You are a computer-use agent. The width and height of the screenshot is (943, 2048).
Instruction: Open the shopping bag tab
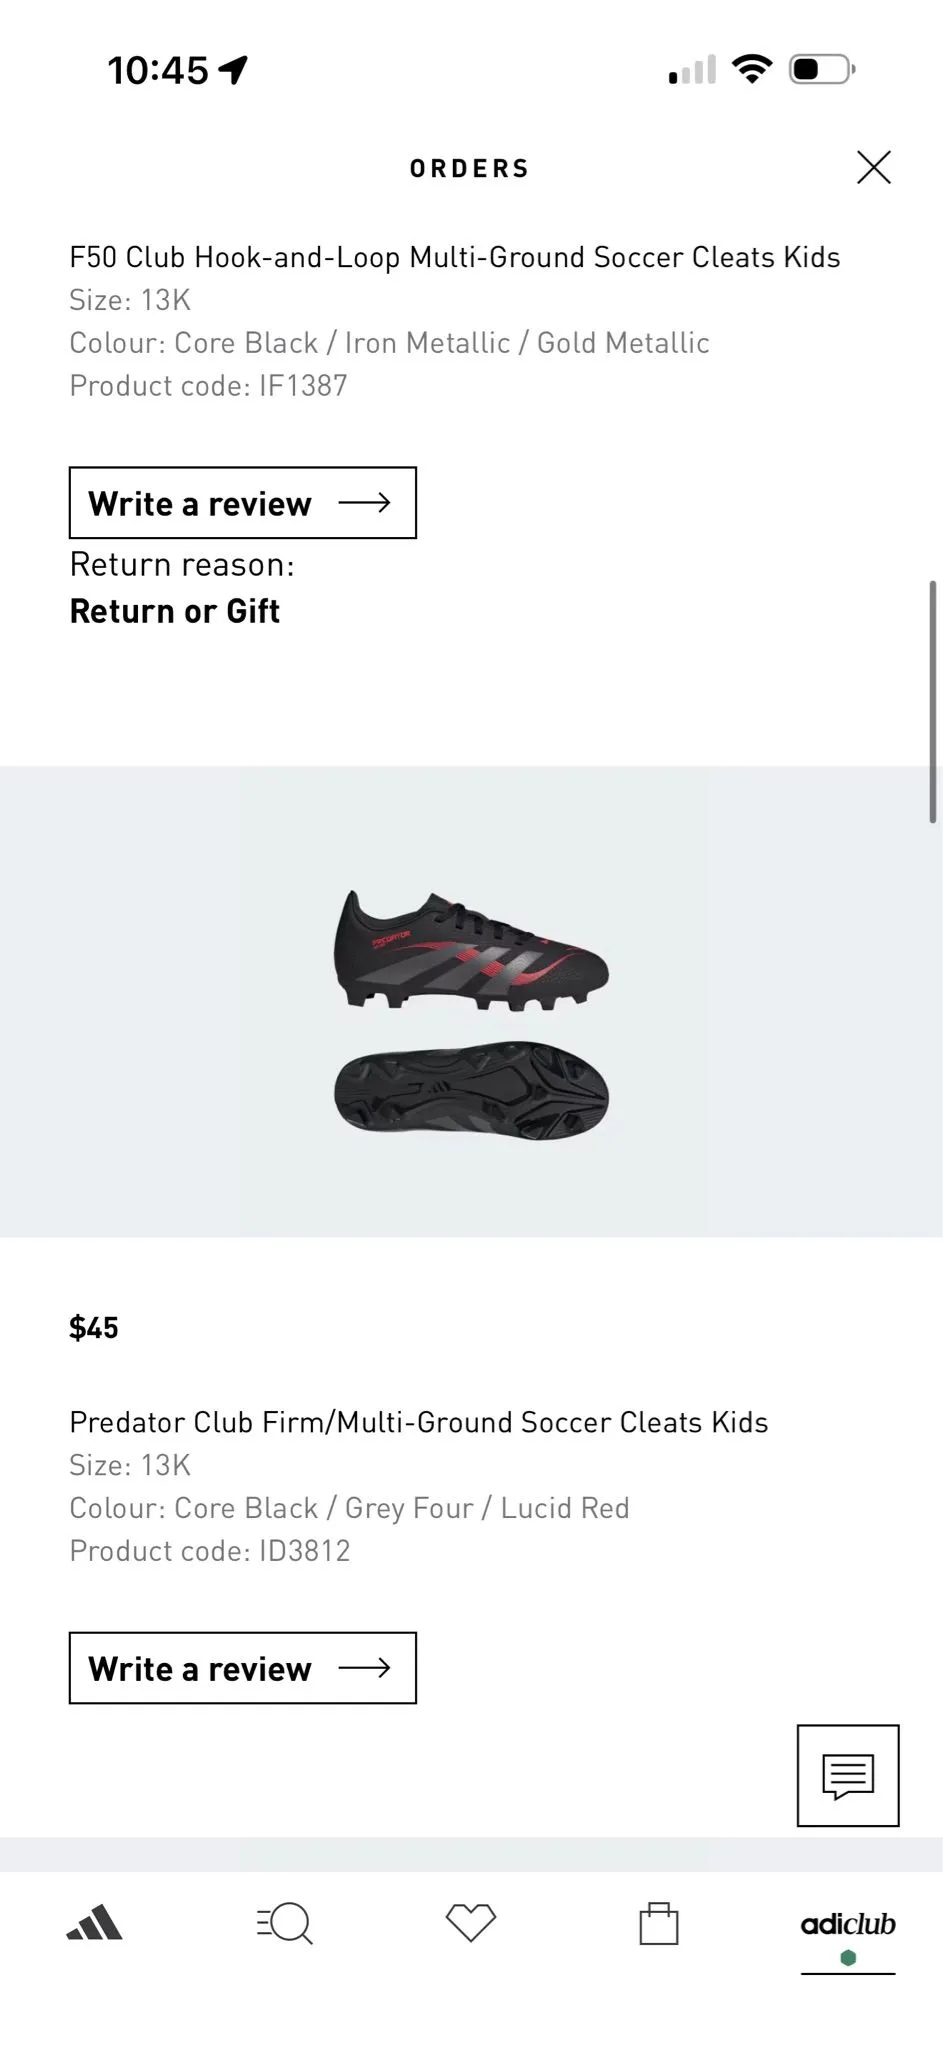[x=659, y=1923]
